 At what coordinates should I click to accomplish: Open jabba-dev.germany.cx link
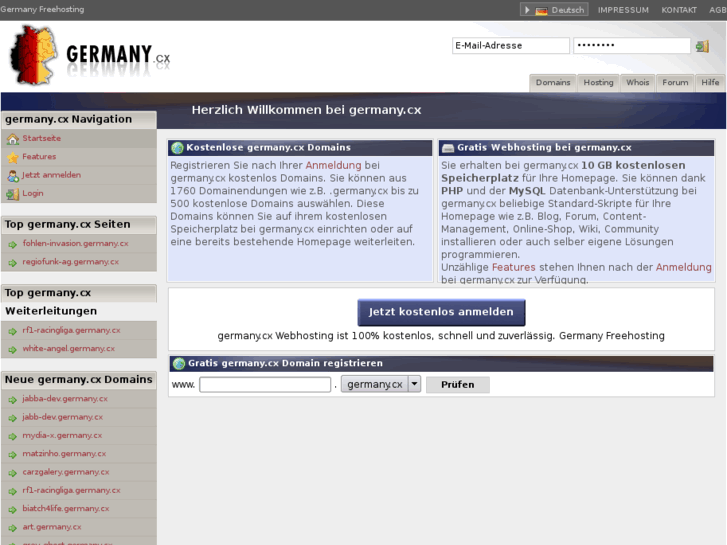pyautogui.click(x=65, y=399)
